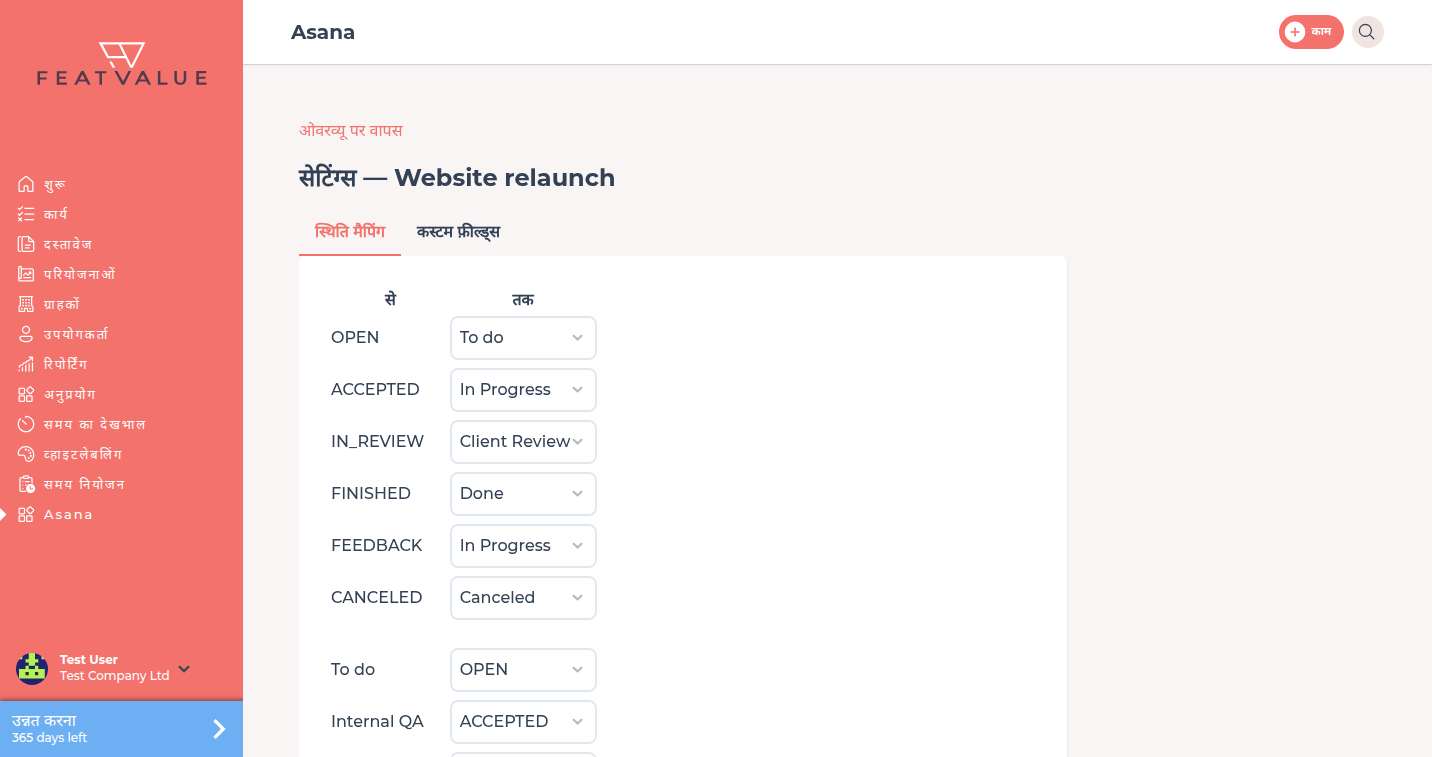Click the IN_REVIEW status label
Image resolution: width=1432 pixels, height=757 pixels.
pyautogui.click(x=377, y=441)
